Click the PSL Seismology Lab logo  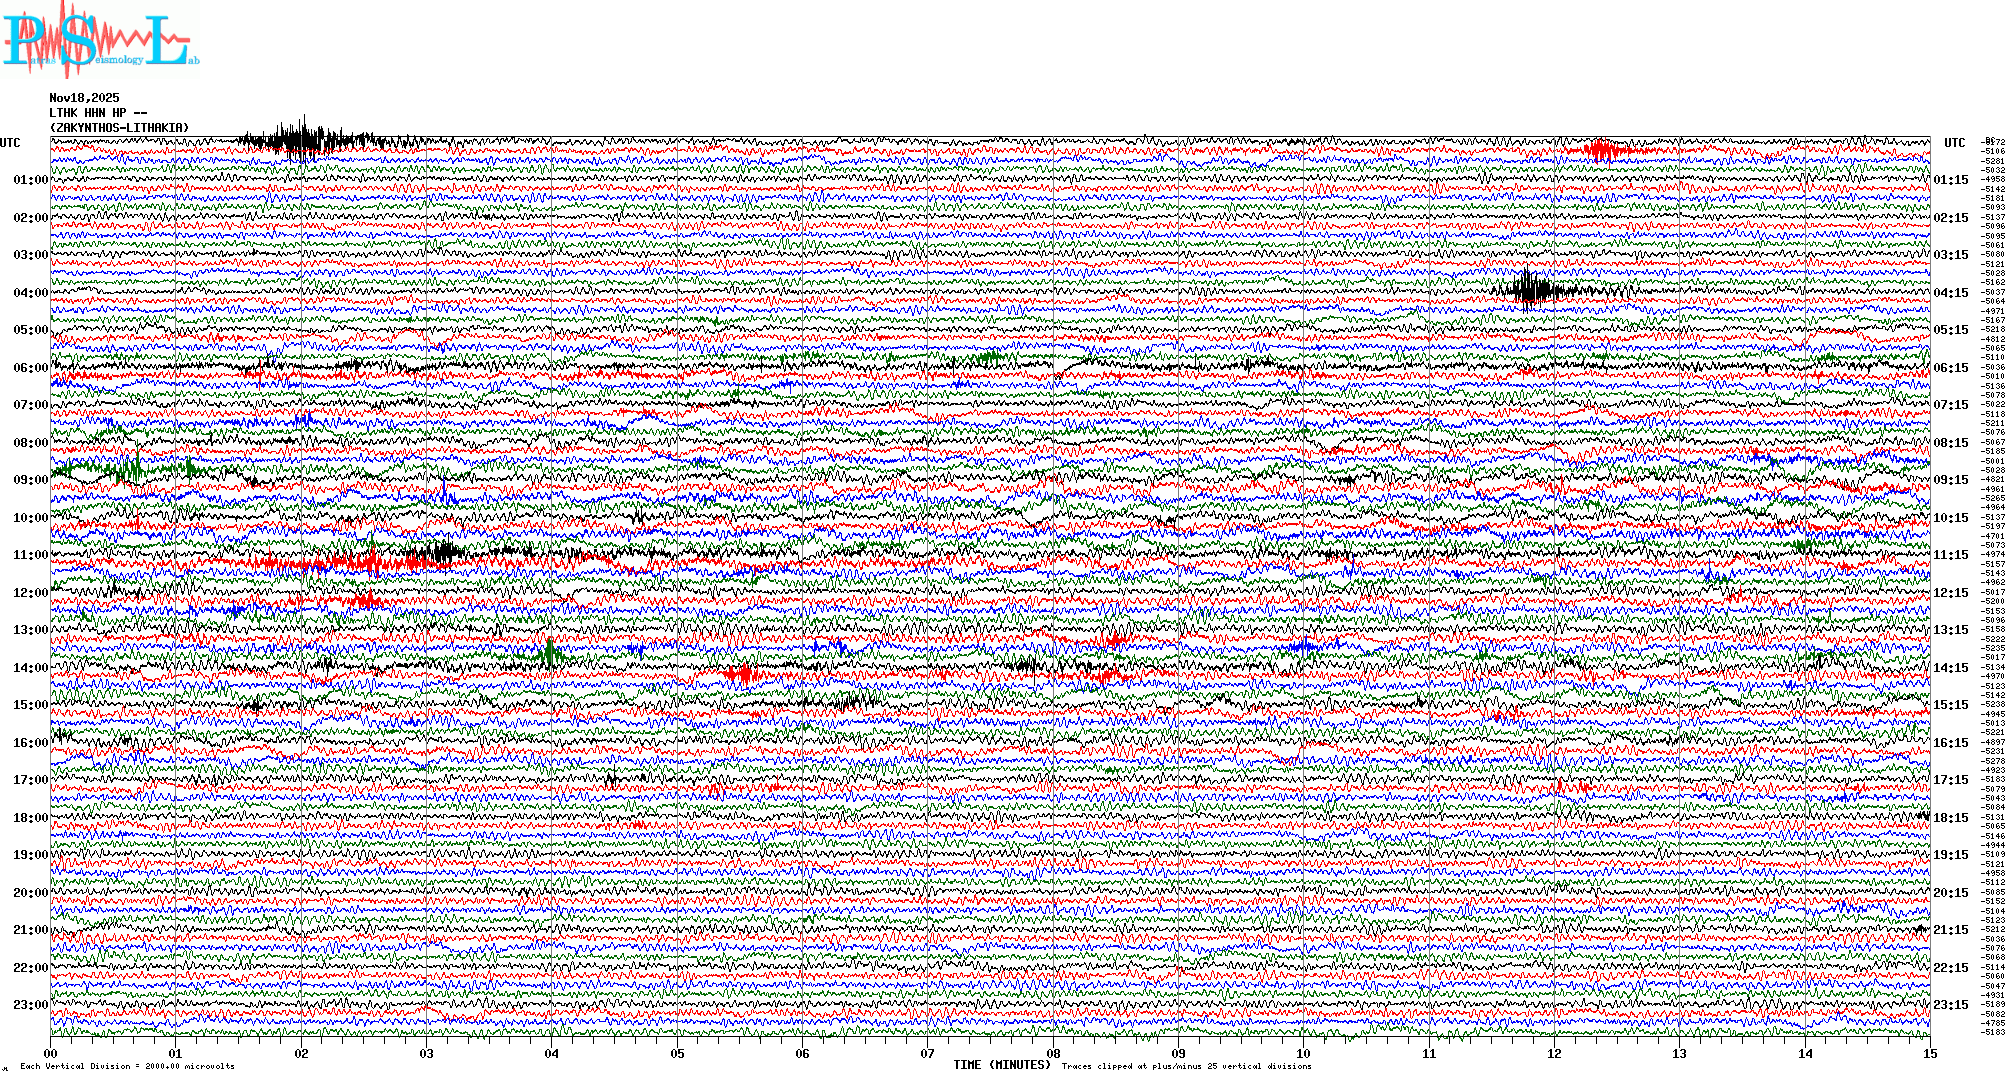pyautogui.click(x=98, y=40)
